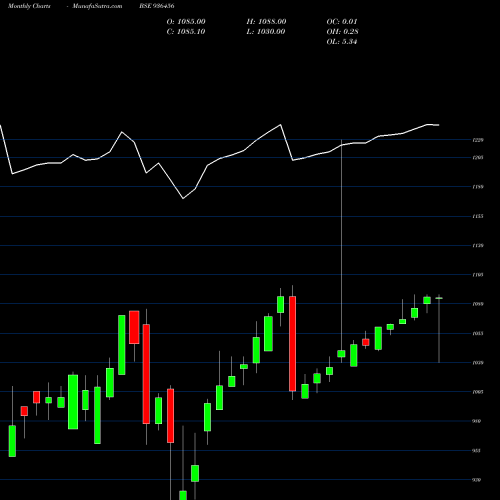Viewport: 500px width, 500px height.
Task: Click the 'MunafaSutra.com' site label
Action: point(97,6)
